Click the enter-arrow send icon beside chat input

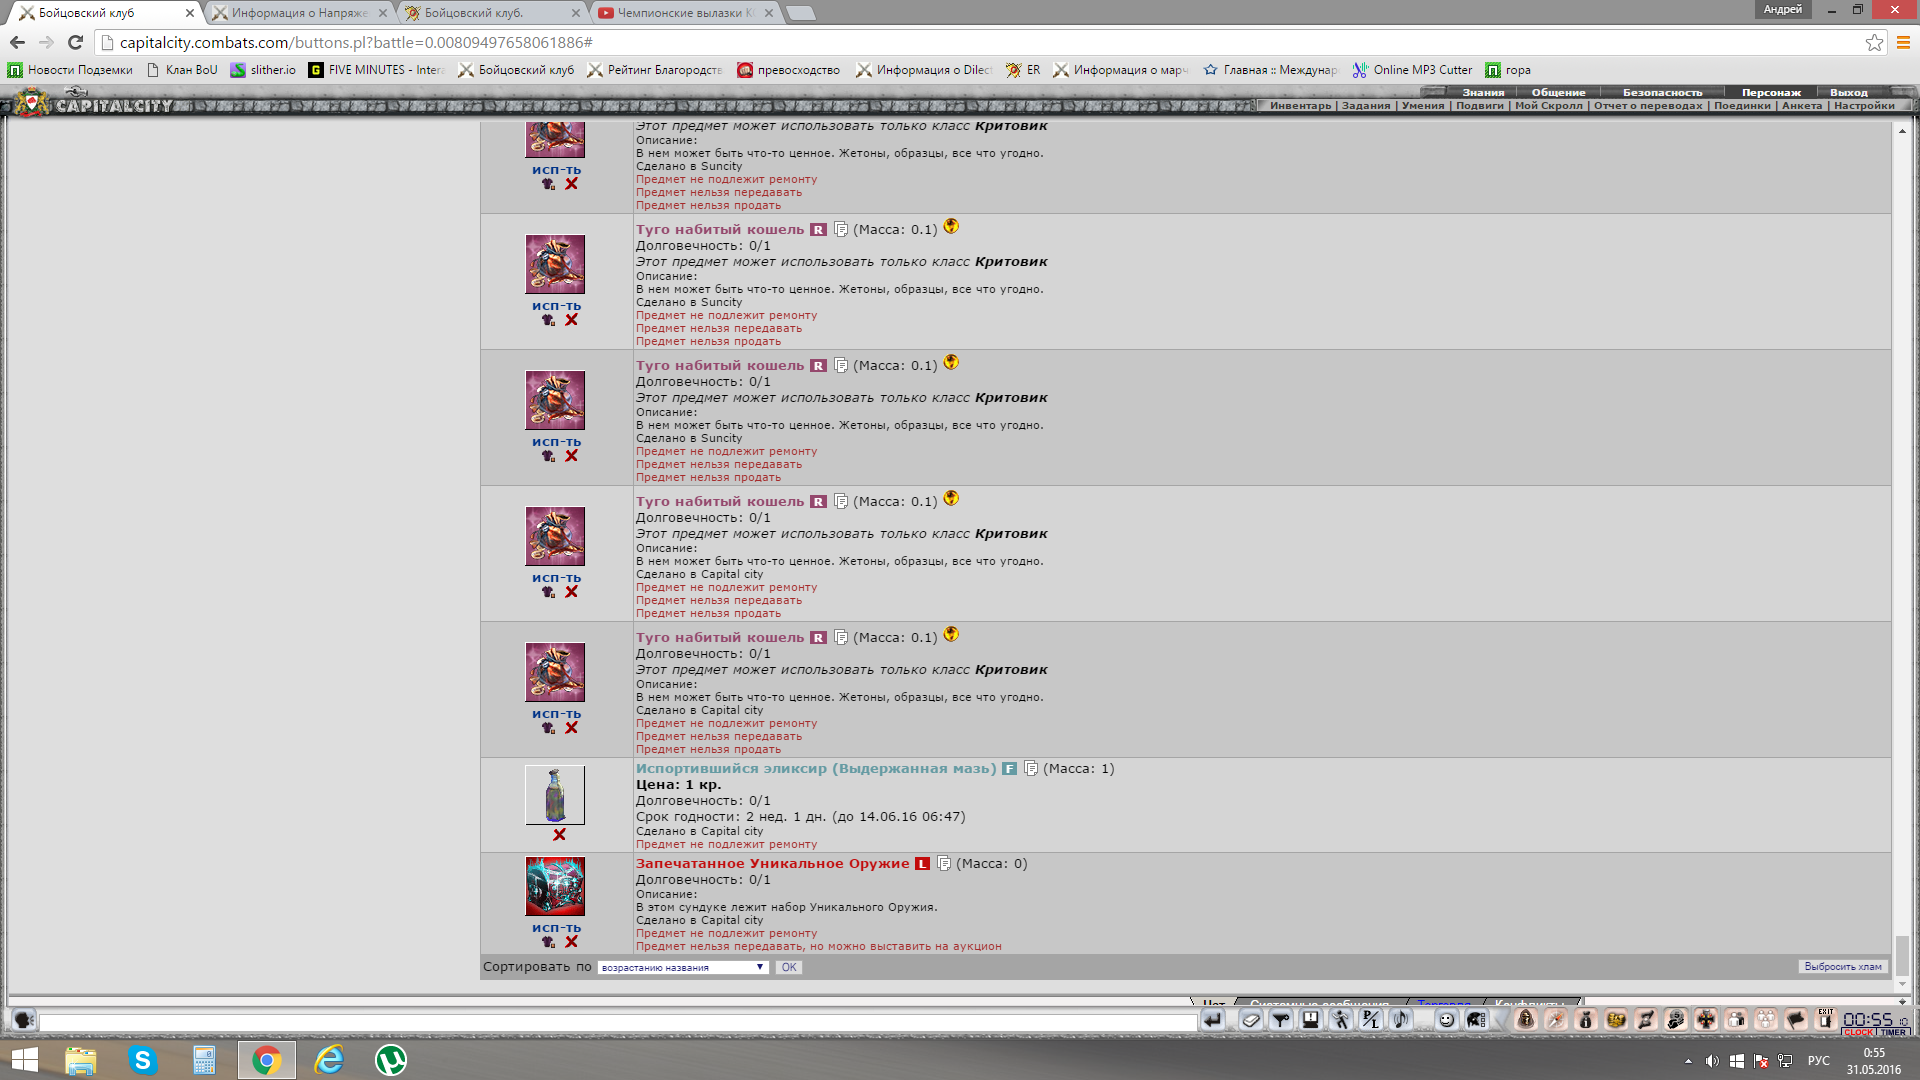[1212, 1020]
